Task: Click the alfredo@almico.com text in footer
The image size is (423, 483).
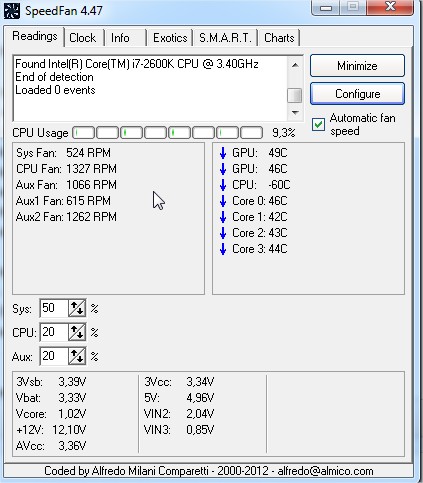Action: coord(325,471)
